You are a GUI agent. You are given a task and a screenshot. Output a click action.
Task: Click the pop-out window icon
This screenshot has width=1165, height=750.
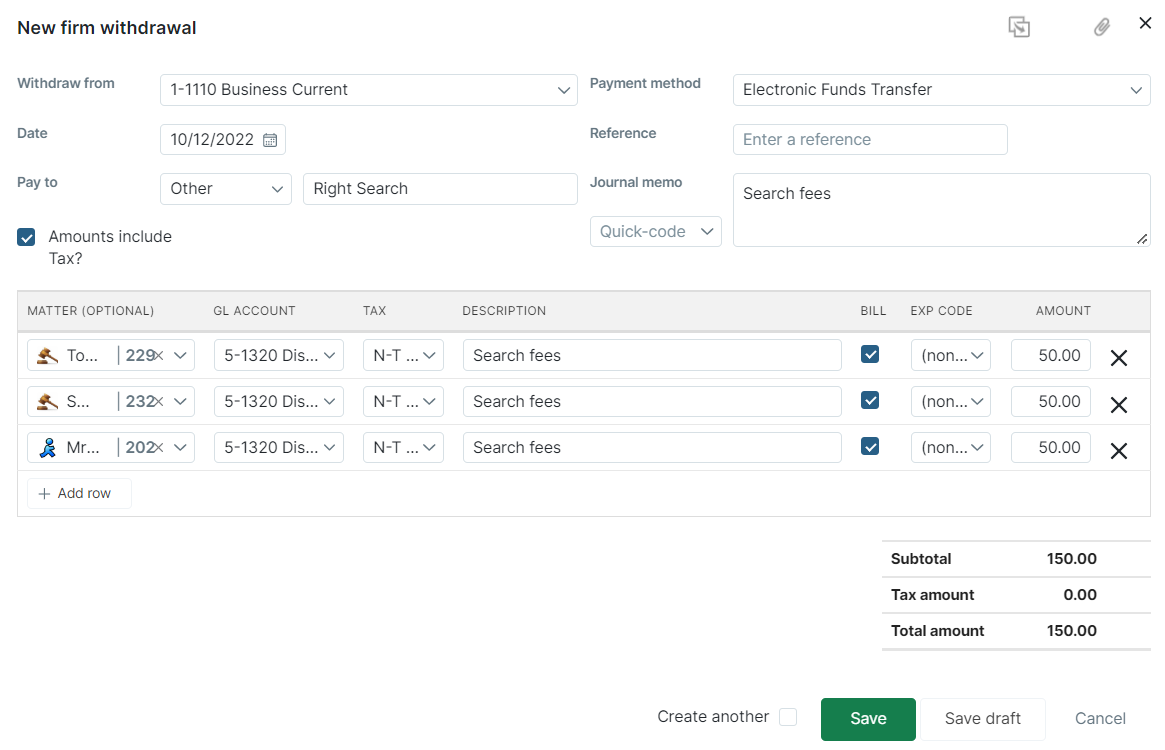tap(1019, 28)
